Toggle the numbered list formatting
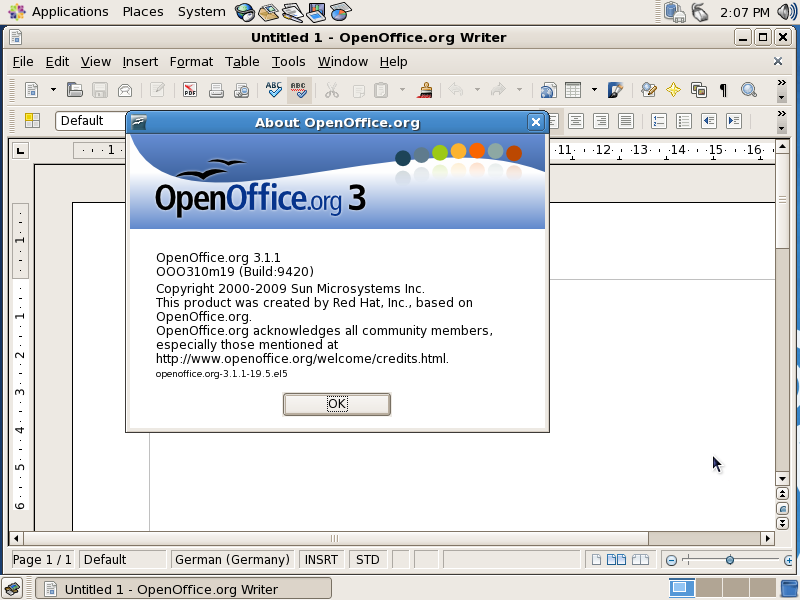The image size is (800, 600). [x=660, y=120]
